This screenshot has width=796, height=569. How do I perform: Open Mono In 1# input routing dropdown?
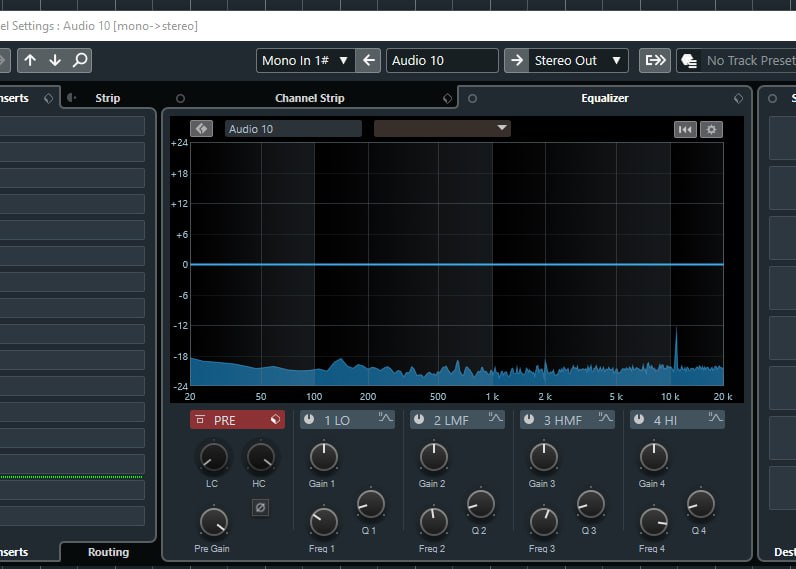coord(305,60)
